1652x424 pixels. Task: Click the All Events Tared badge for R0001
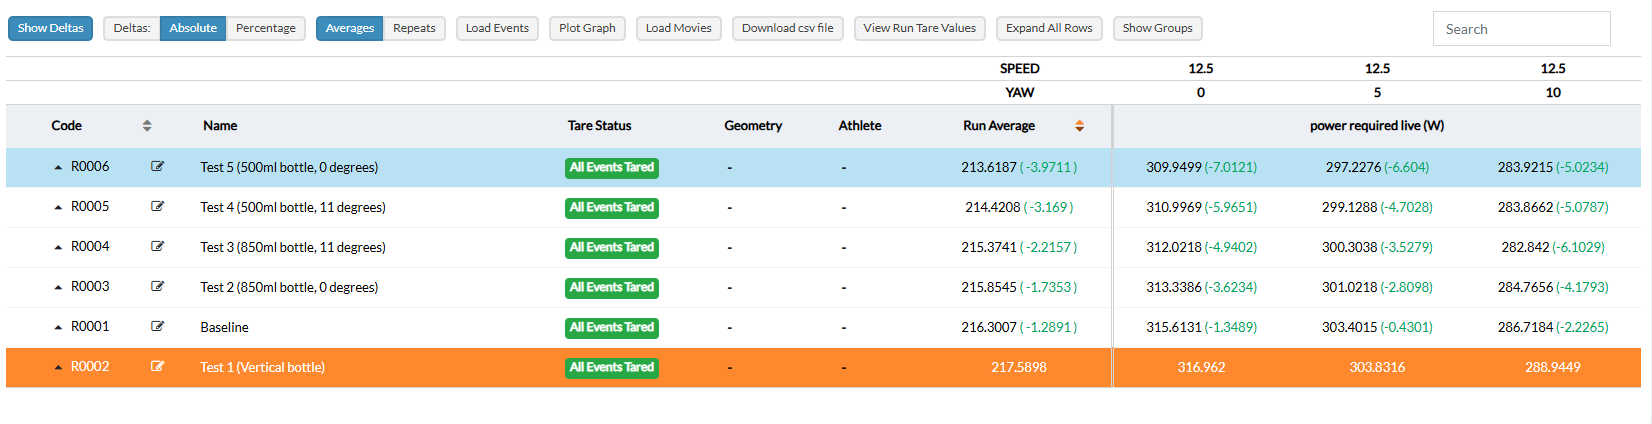611,328
